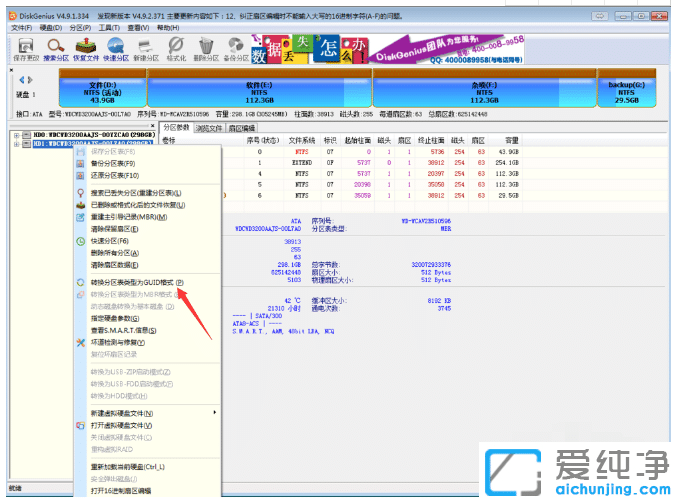Click the 新建分区 (New Partition) toolbar icon
The width and height of the screenshot is (679, 502).
pos(147,49)
